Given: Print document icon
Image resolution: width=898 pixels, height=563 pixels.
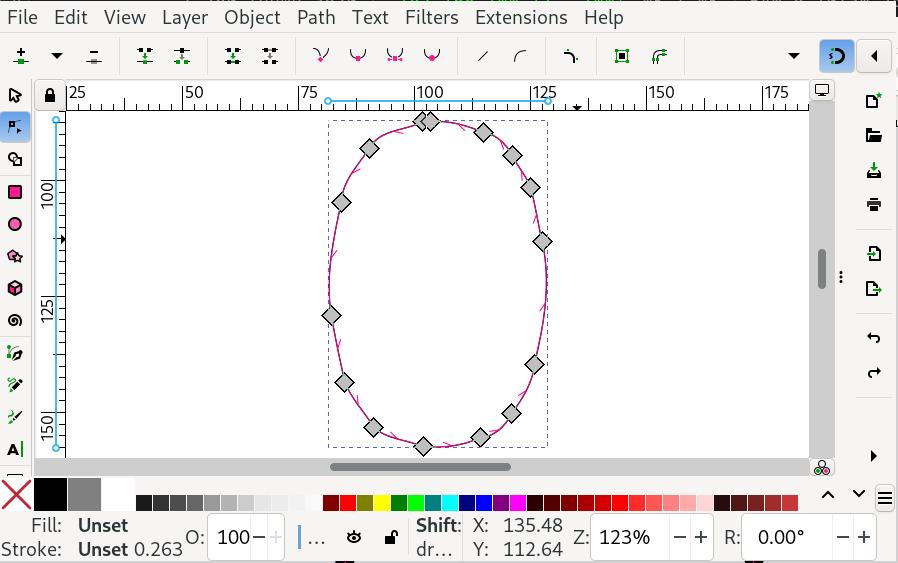Looking at the screenshot, I should click(x=873, y=204).
